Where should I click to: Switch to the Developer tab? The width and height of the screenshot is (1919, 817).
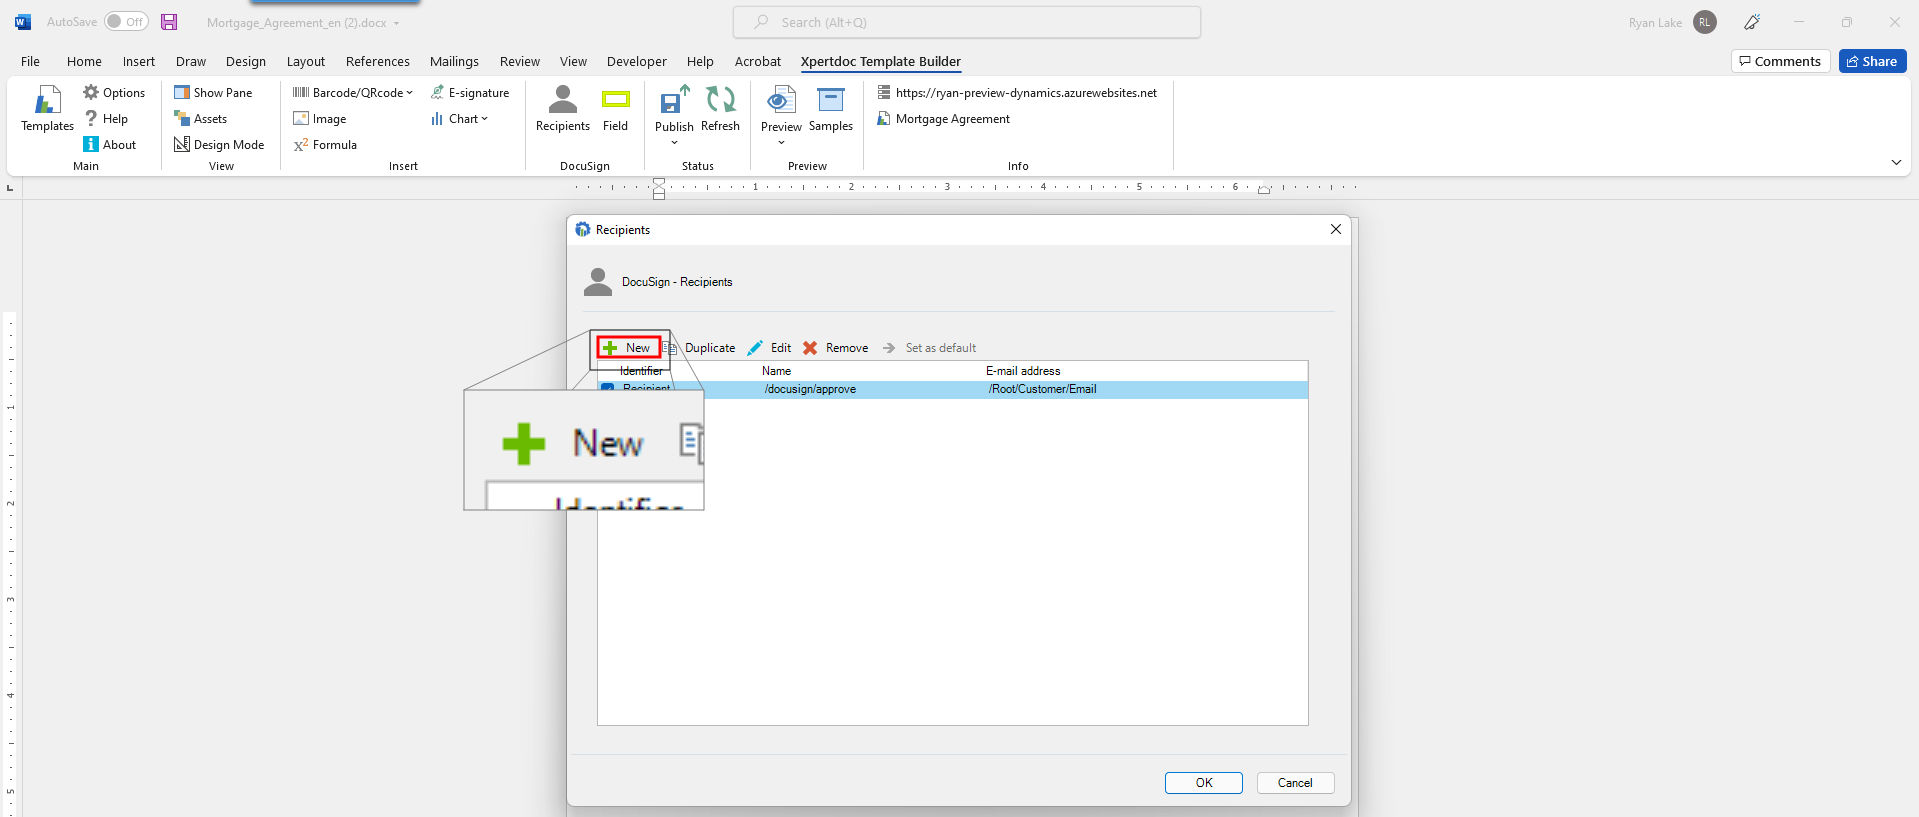pos(637,61)
